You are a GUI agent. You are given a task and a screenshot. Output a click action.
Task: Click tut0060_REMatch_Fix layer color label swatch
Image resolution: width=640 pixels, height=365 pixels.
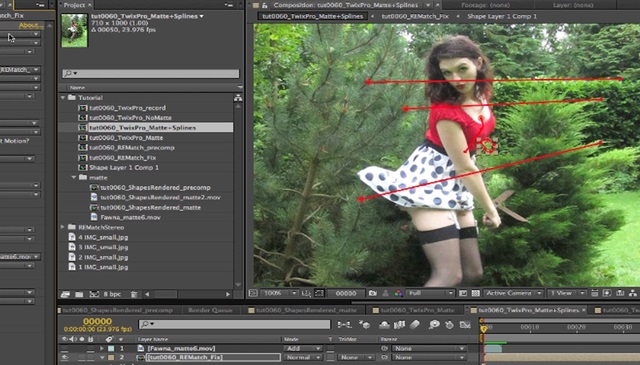tap(111, 357)
